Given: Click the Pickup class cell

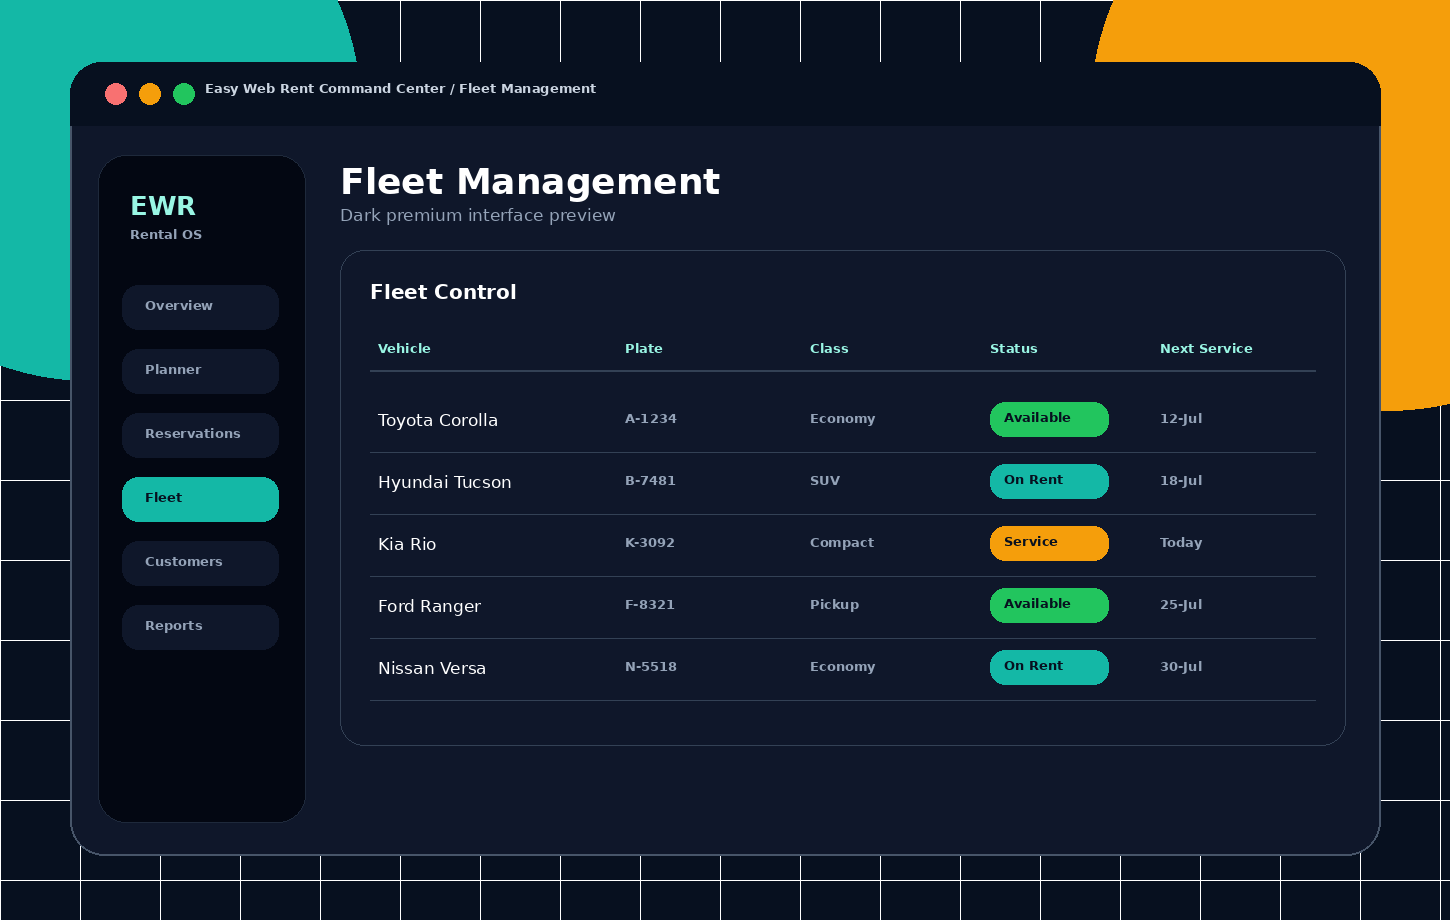Looking at the screenshot, I should tap(834, 605).
